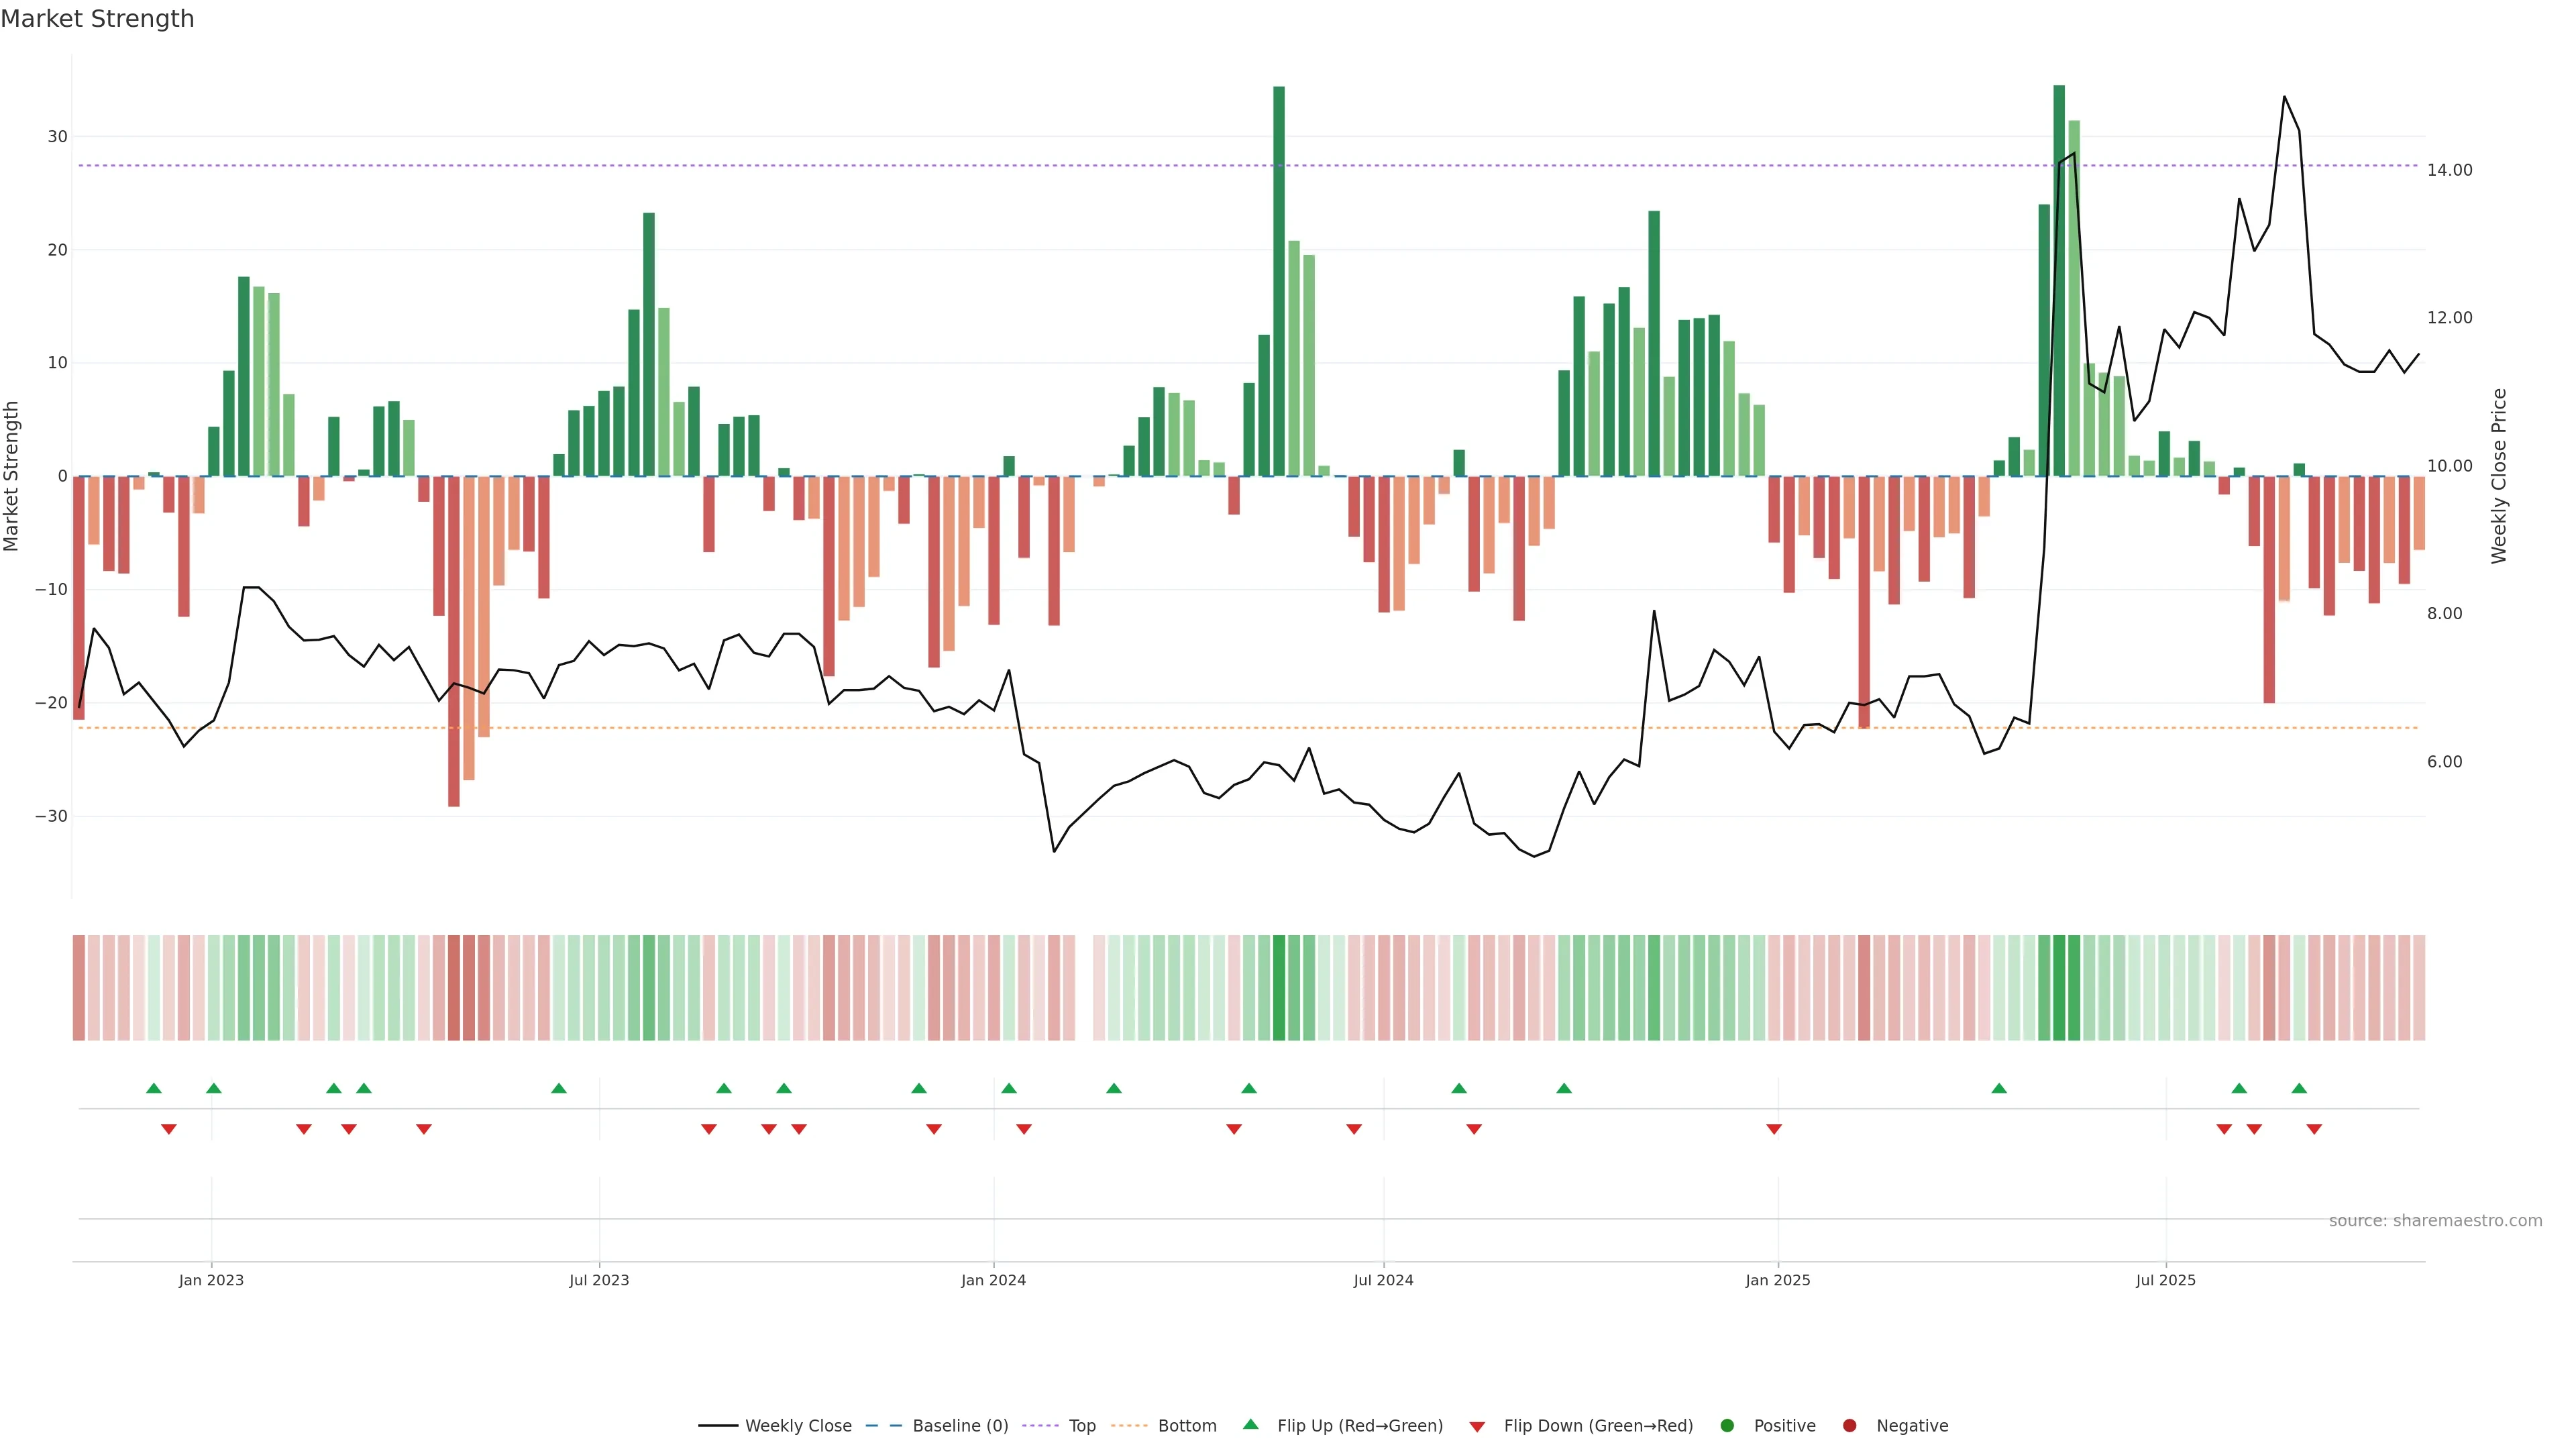2576x1449 pixels.
Task: Click the Weekly Close Price axis title
Action: pos(2499,476)
